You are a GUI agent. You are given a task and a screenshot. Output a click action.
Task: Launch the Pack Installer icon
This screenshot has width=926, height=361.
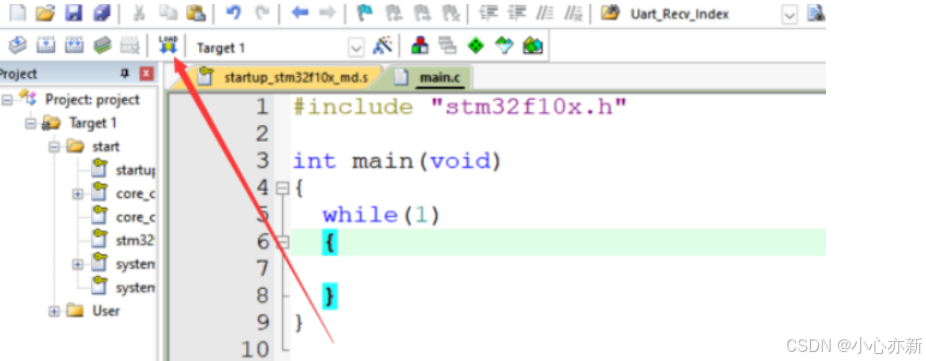533,45
